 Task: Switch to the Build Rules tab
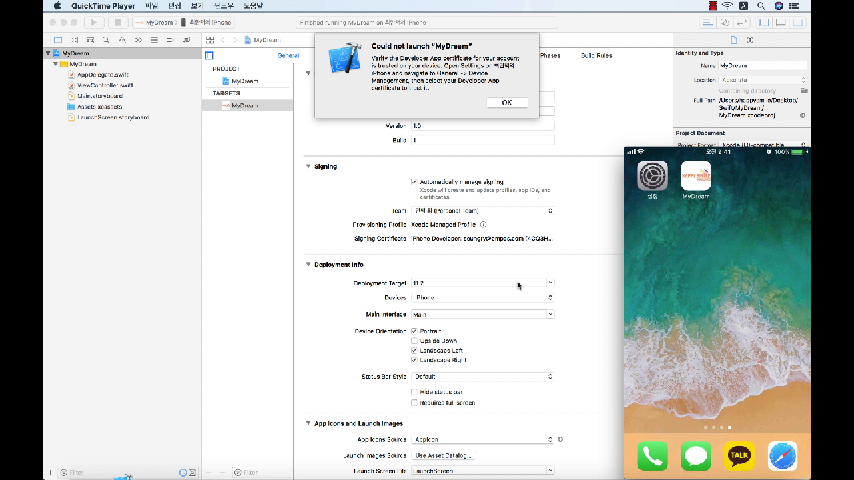coord(596,56)
